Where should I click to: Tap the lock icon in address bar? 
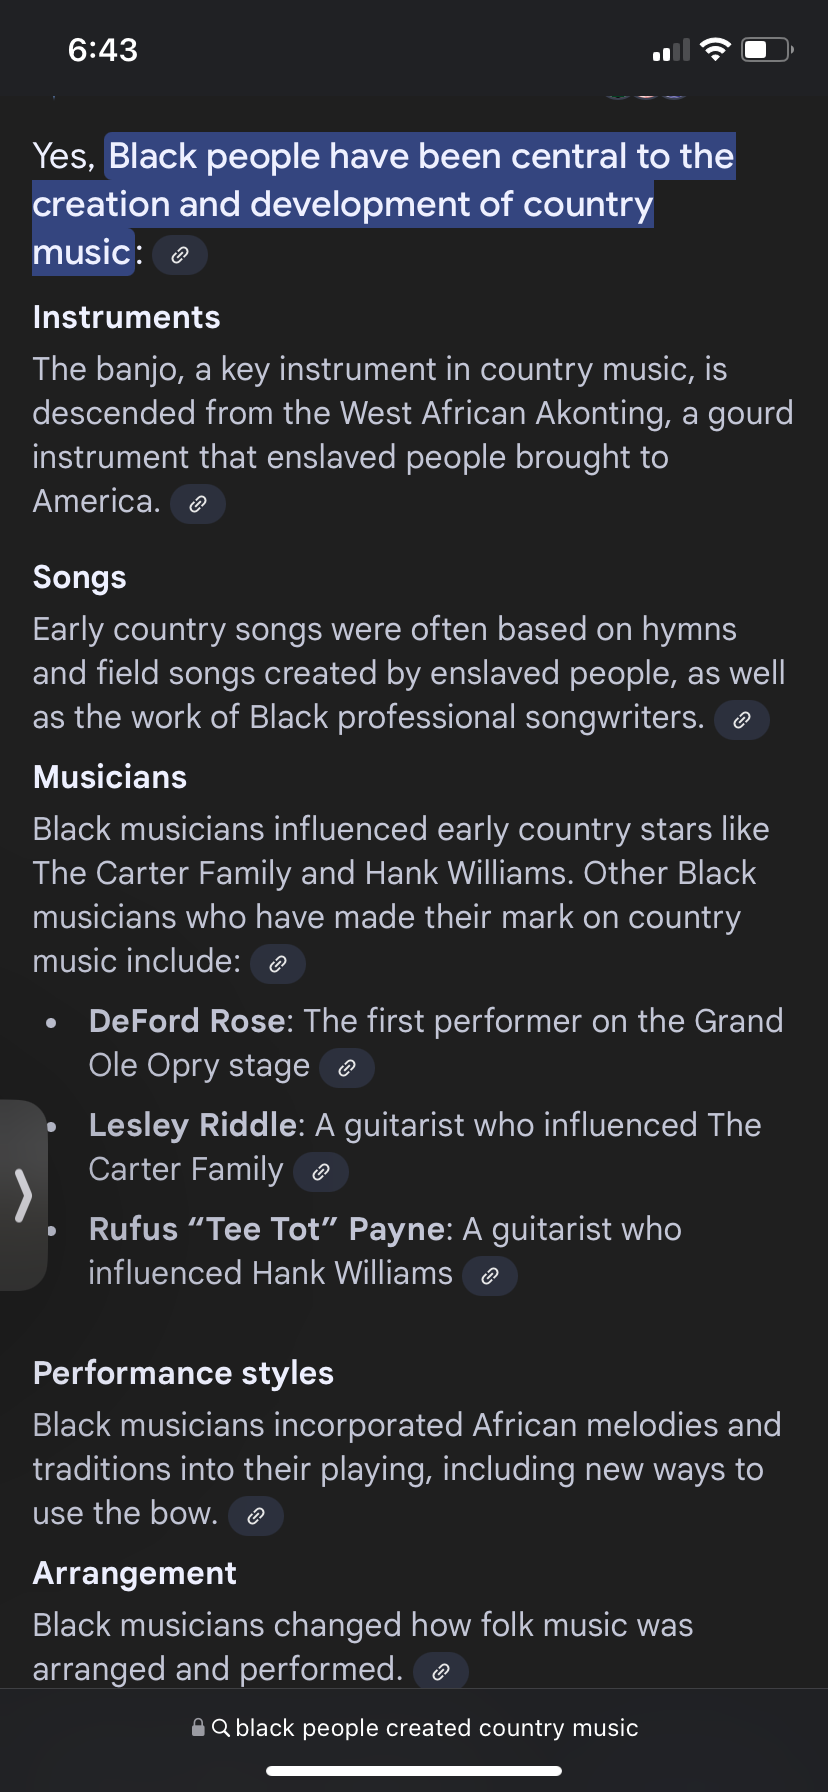point(198,1728)
